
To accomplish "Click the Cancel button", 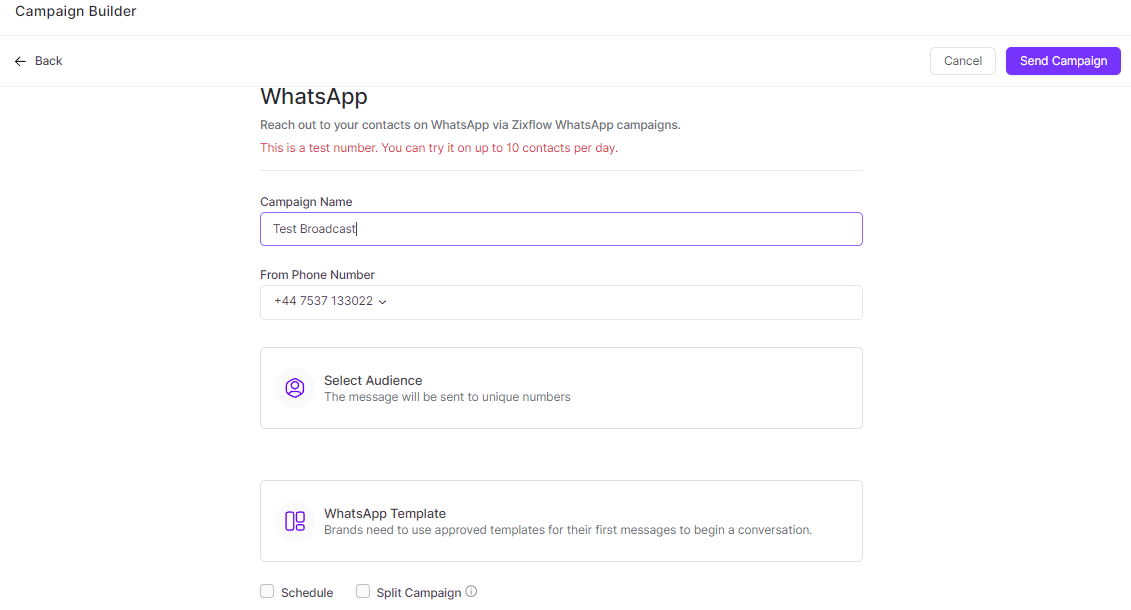I will tap(962, 60).
